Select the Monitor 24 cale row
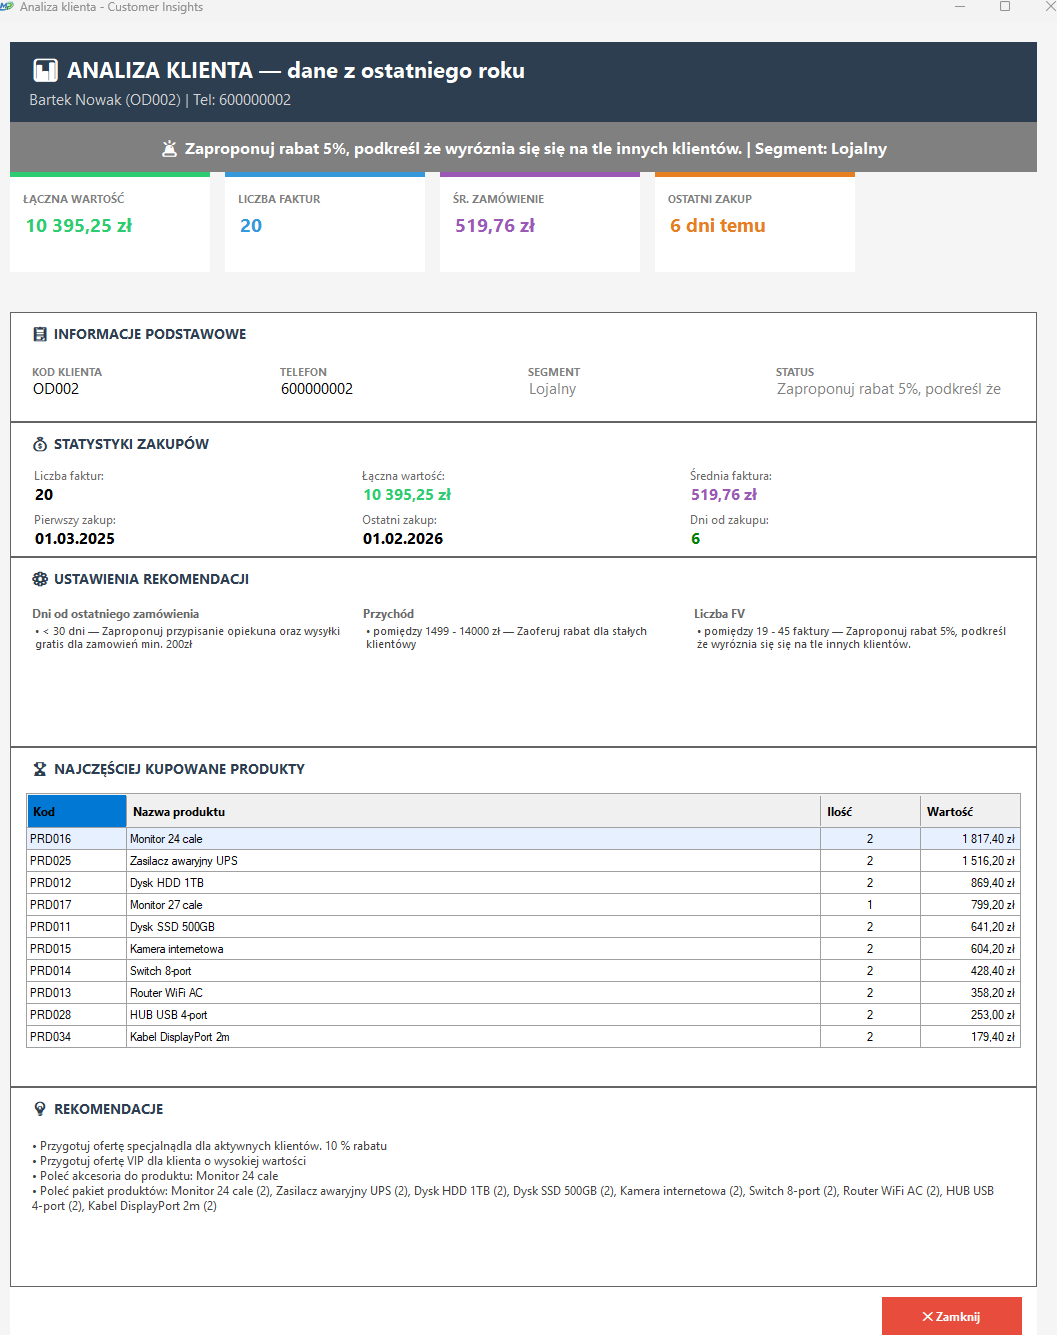The width and height of the screenshot is (1060, 1340). tap(472, 839)
